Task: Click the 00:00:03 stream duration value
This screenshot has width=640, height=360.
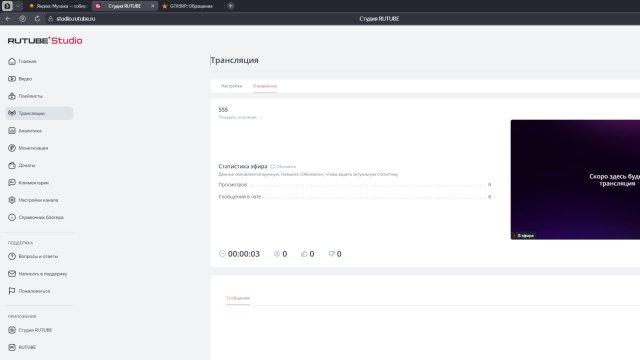Action: pos(244,254)
